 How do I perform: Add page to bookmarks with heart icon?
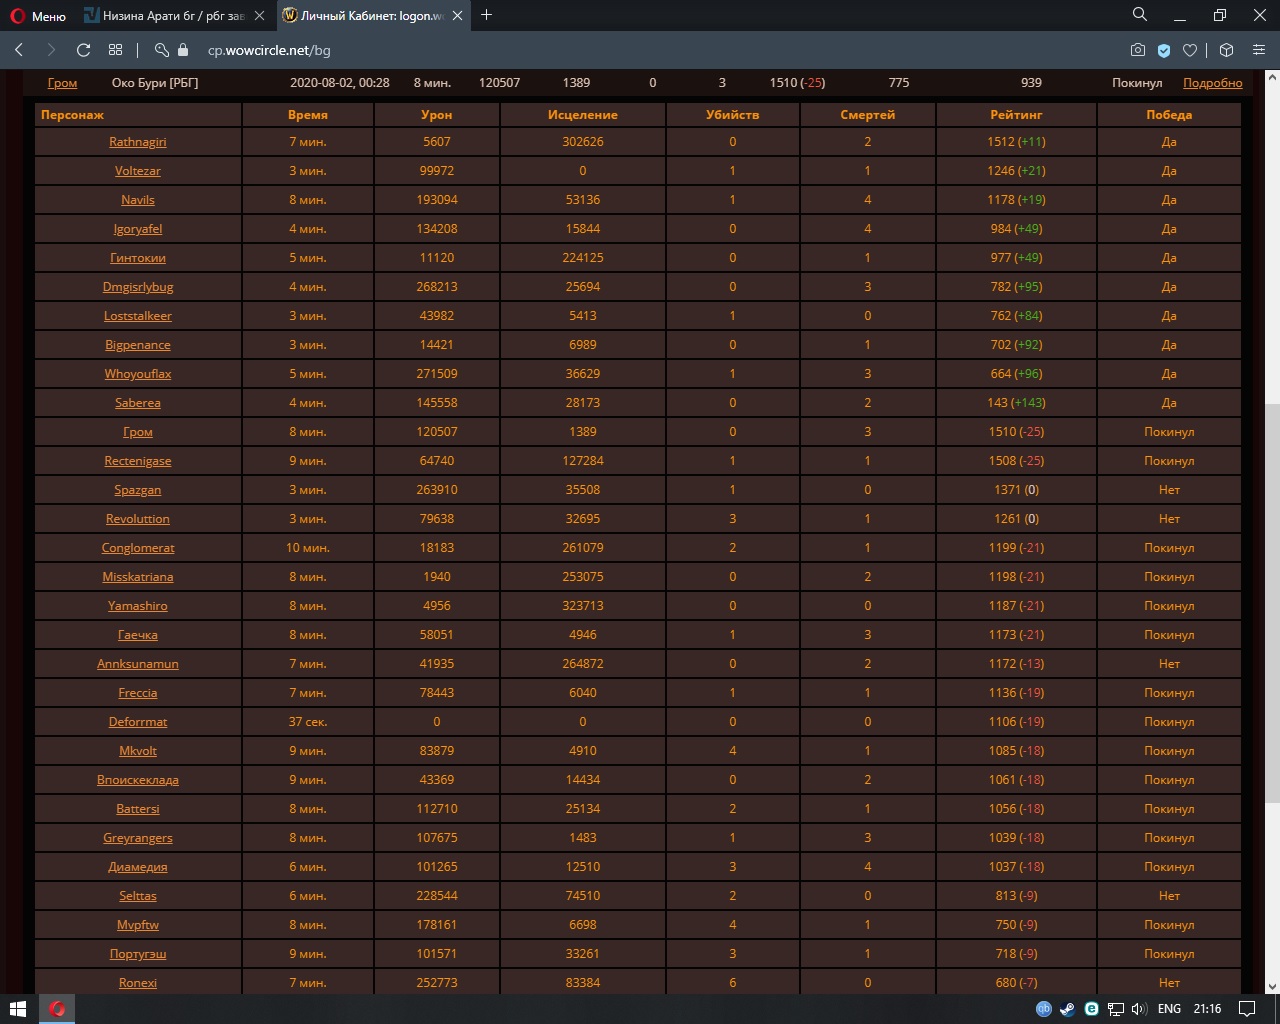click(x=1190, y=50)
